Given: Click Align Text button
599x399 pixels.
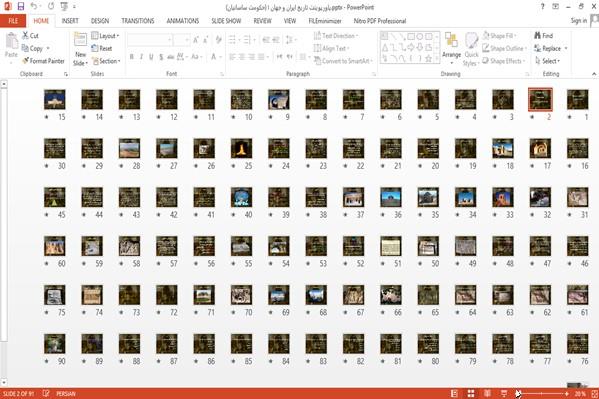Looking at the screenshot, I should coord(331,49).
